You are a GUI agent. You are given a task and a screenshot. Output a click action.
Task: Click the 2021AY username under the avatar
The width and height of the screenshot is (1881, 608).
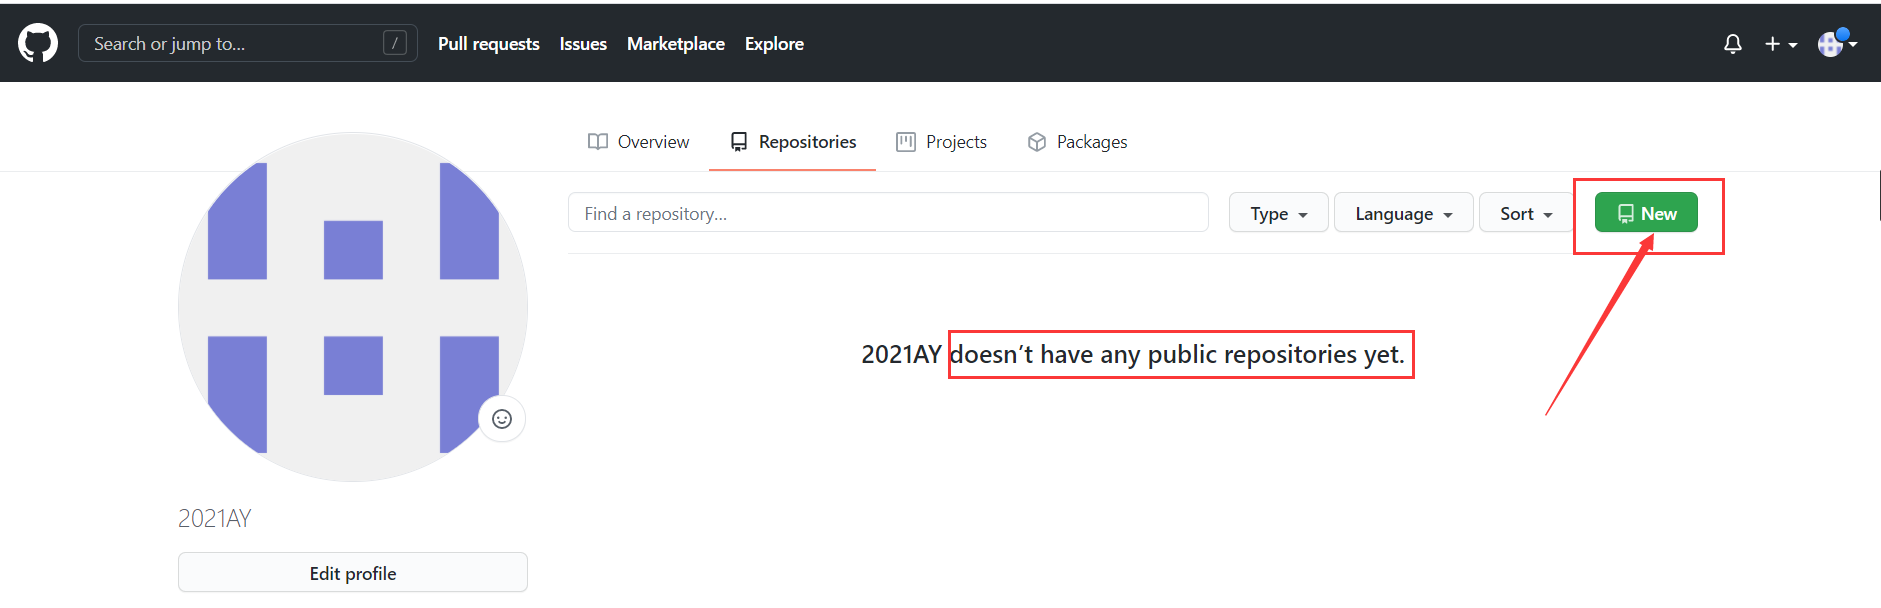click(215, 518)
